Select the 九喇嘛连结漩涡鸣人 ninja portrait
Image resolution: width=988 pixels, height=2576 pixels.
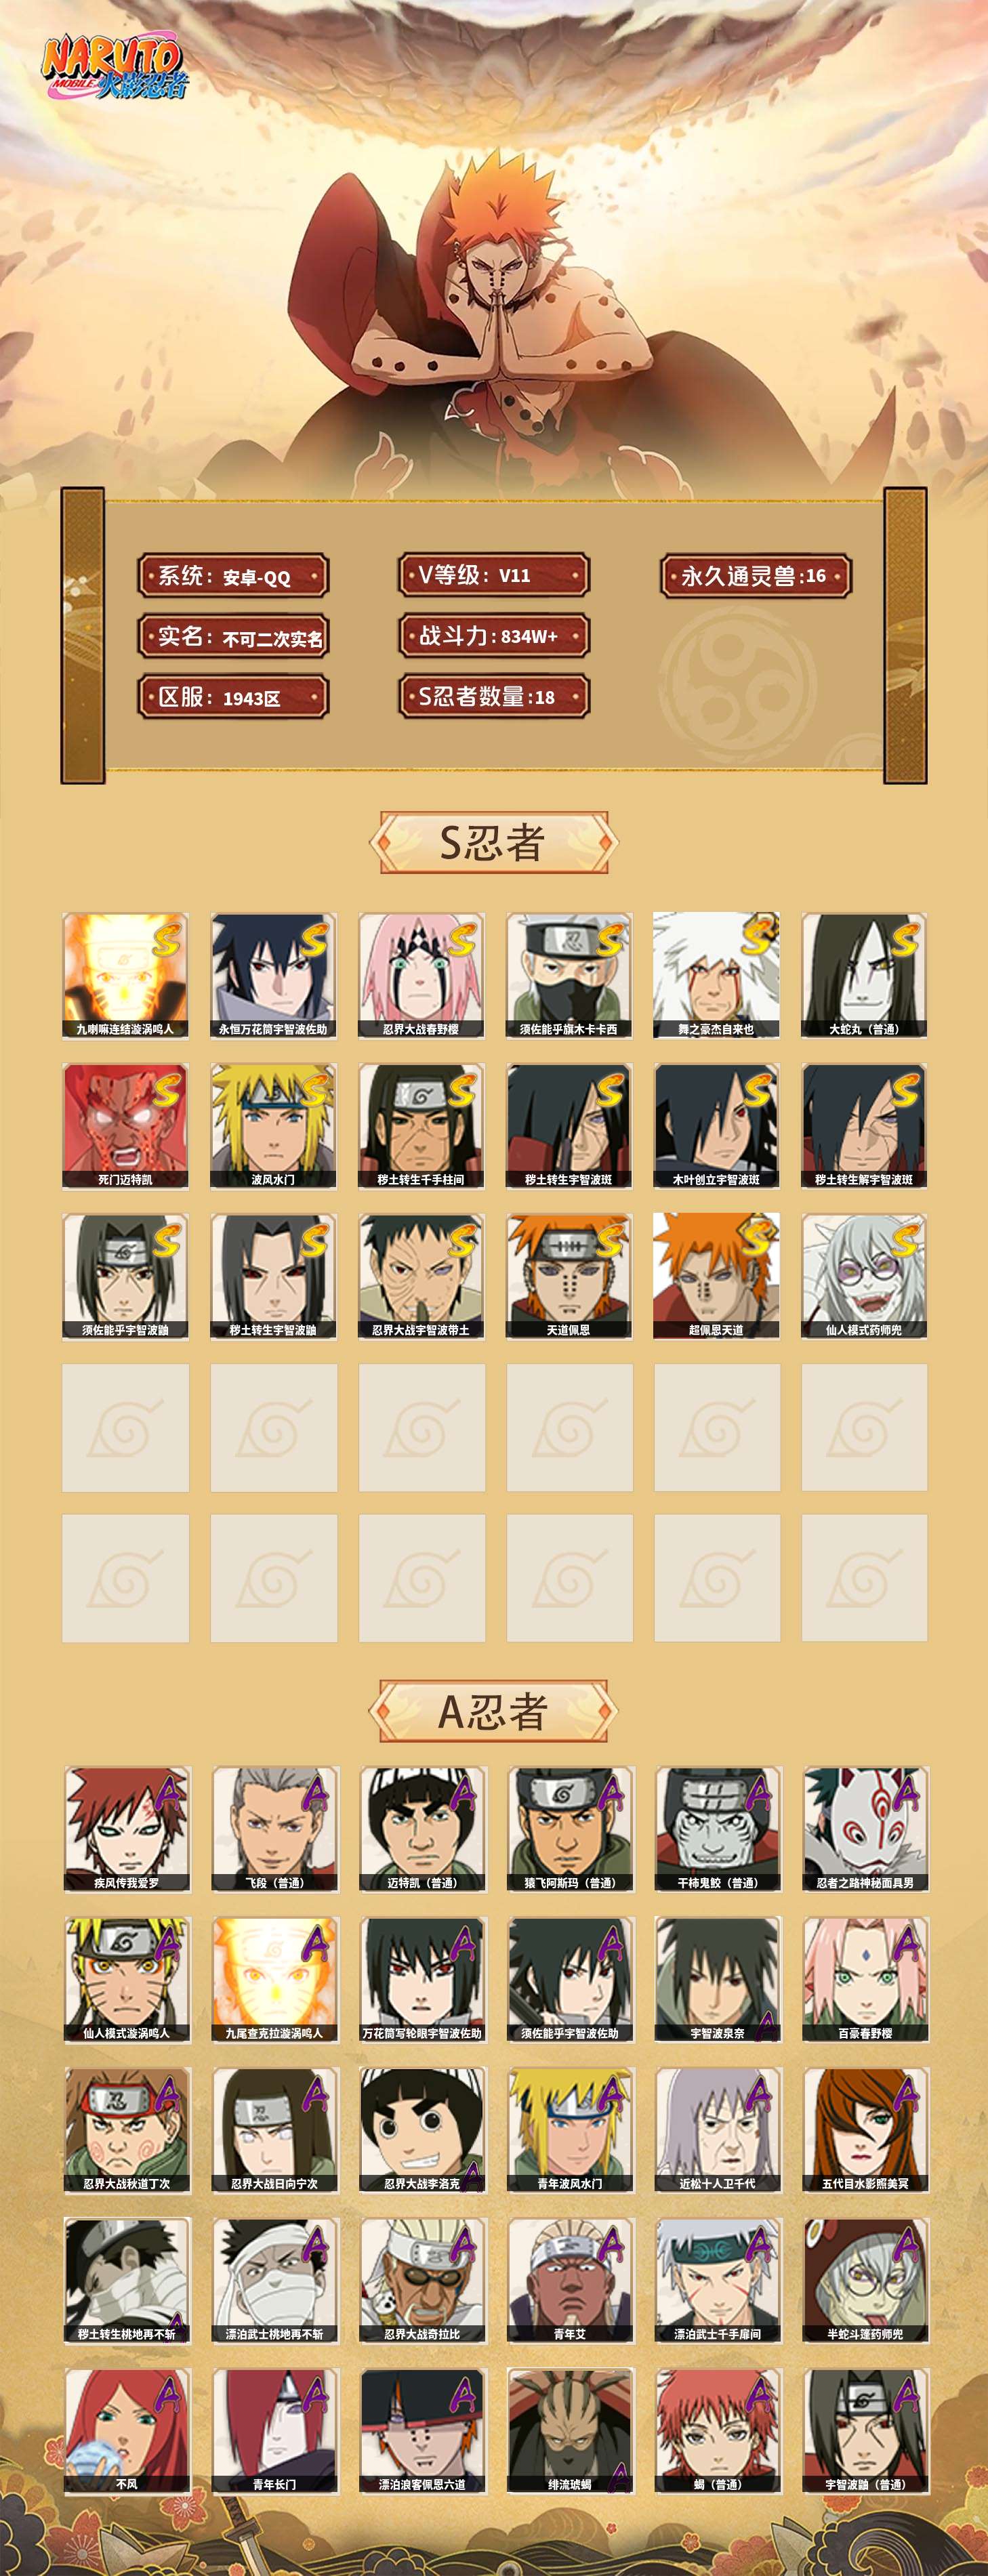[125, 975]
